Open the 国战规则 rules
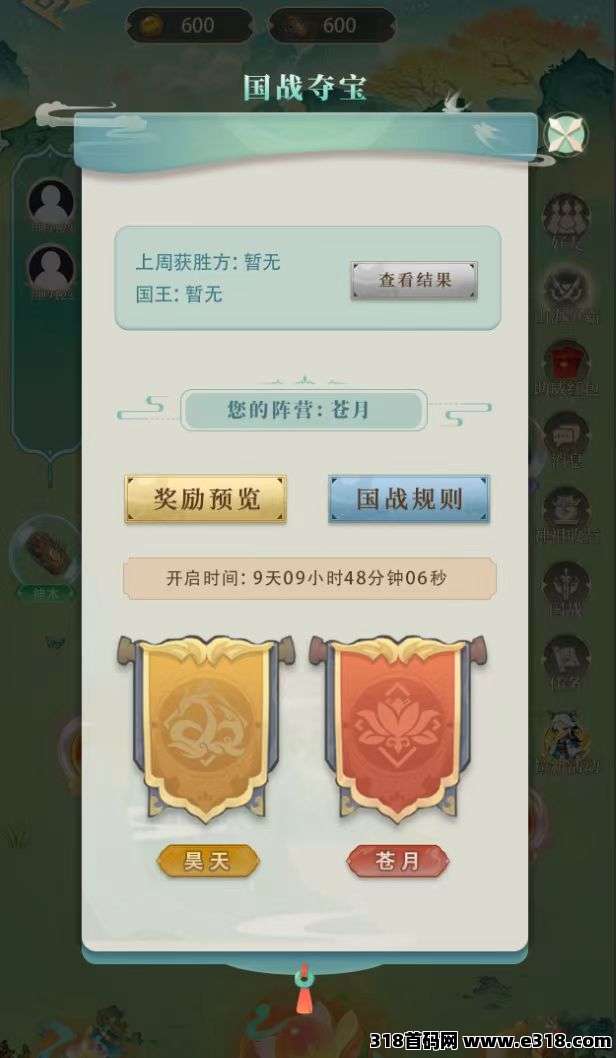This screenshot has height=1058, width=616. [409, 499]
